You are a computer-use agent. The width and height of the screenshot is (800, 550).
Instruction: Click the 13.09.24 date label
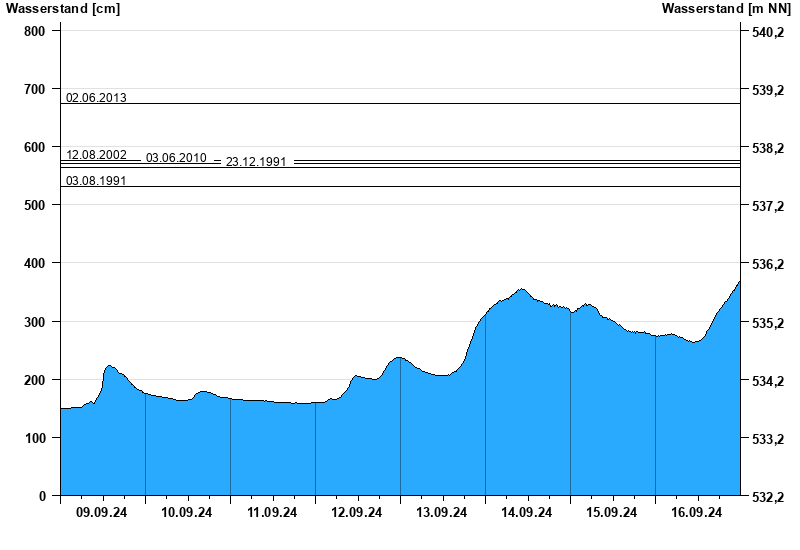(x=442, y=512)
